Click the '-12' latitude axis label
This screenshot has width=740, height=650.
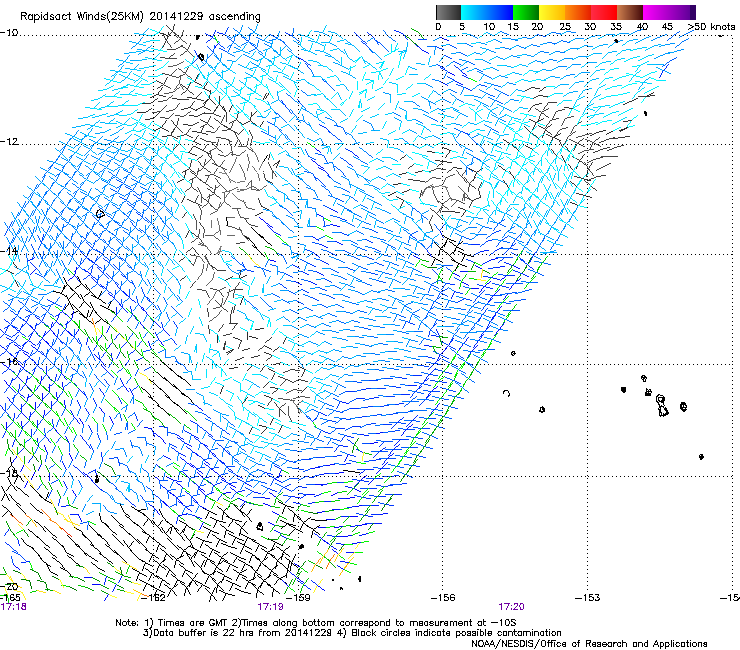pos(9,142)
